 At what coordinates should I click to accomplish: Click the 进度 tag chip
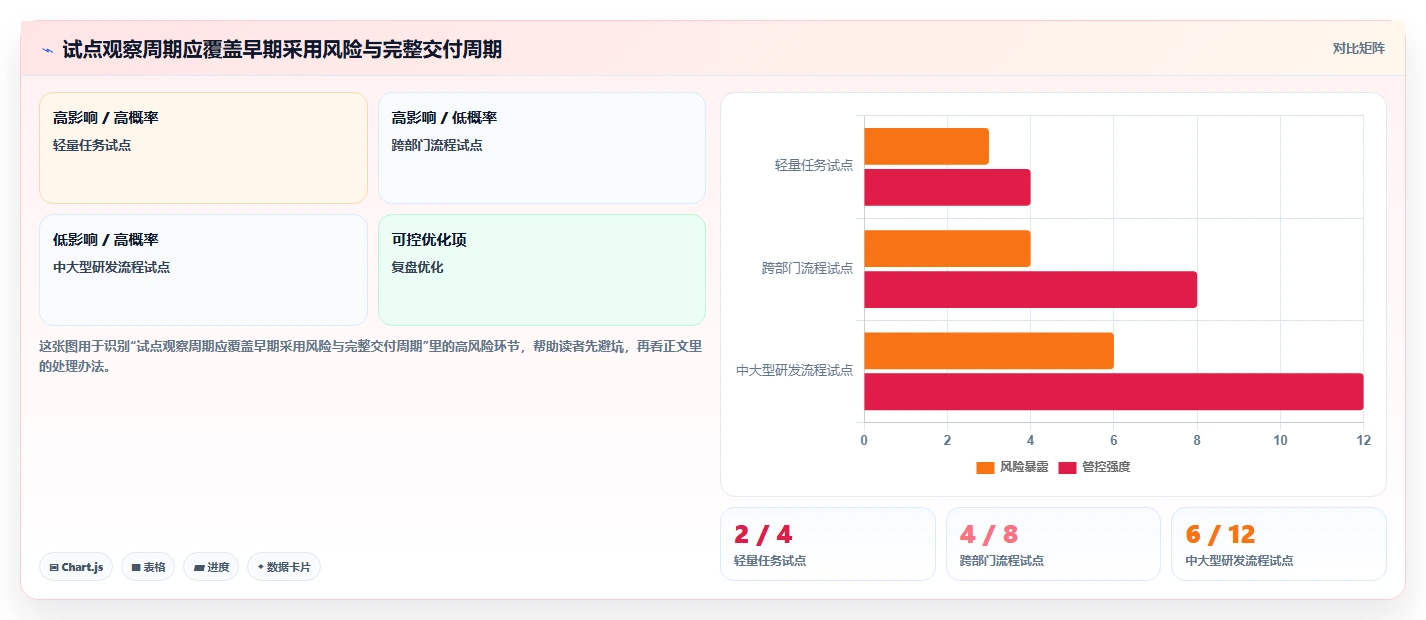pyautogui.click(x=211, y=567)
